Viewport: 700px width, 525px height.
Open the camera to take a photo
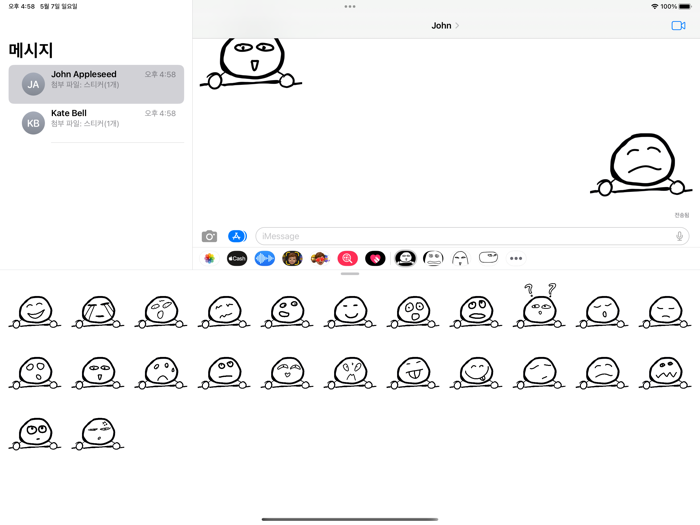tap(209, 236)
